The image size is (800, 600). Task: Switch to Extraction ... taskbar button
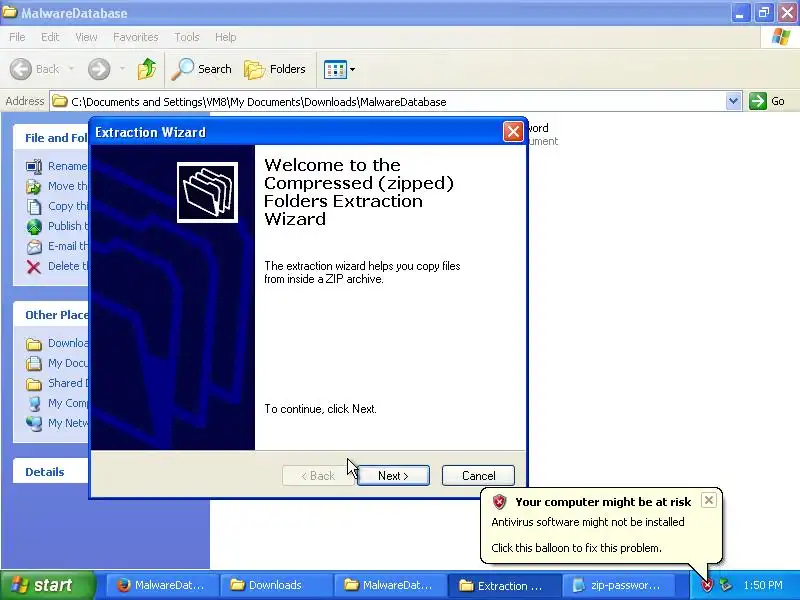pos(504,585)
